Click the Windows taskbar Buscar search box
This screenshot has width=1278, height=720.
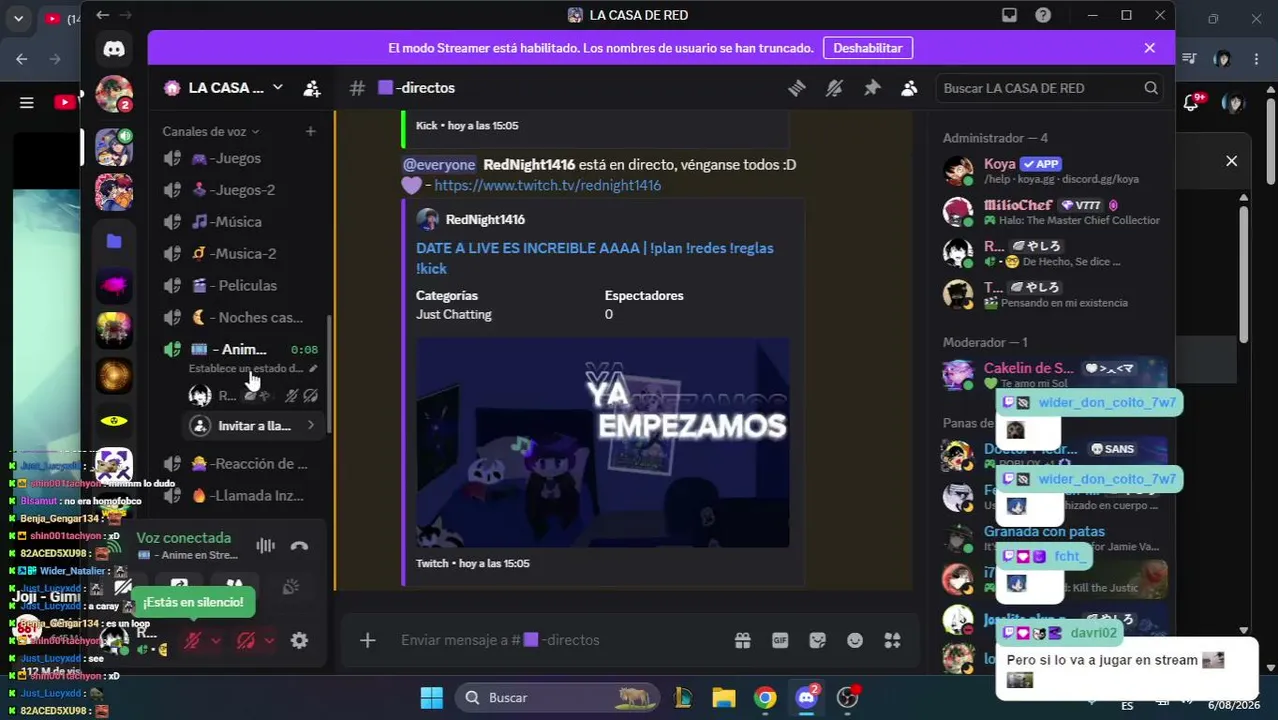tap(558, 698)
